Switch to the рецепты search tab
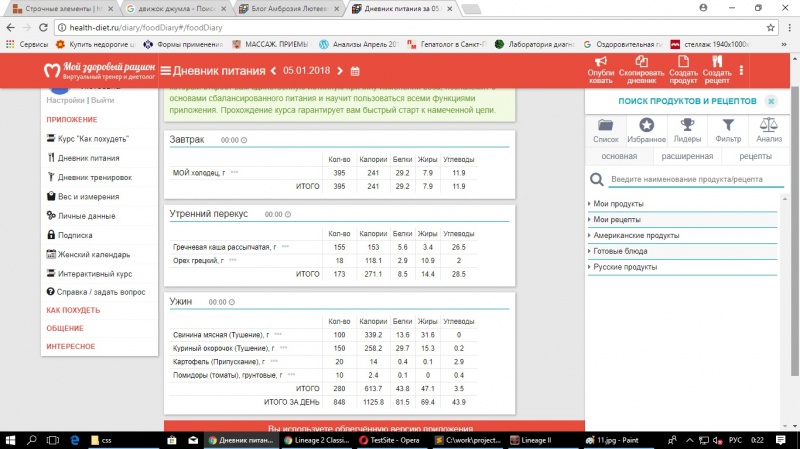The width and height of the screenshot is (800, 449). [x=754, y=156]
